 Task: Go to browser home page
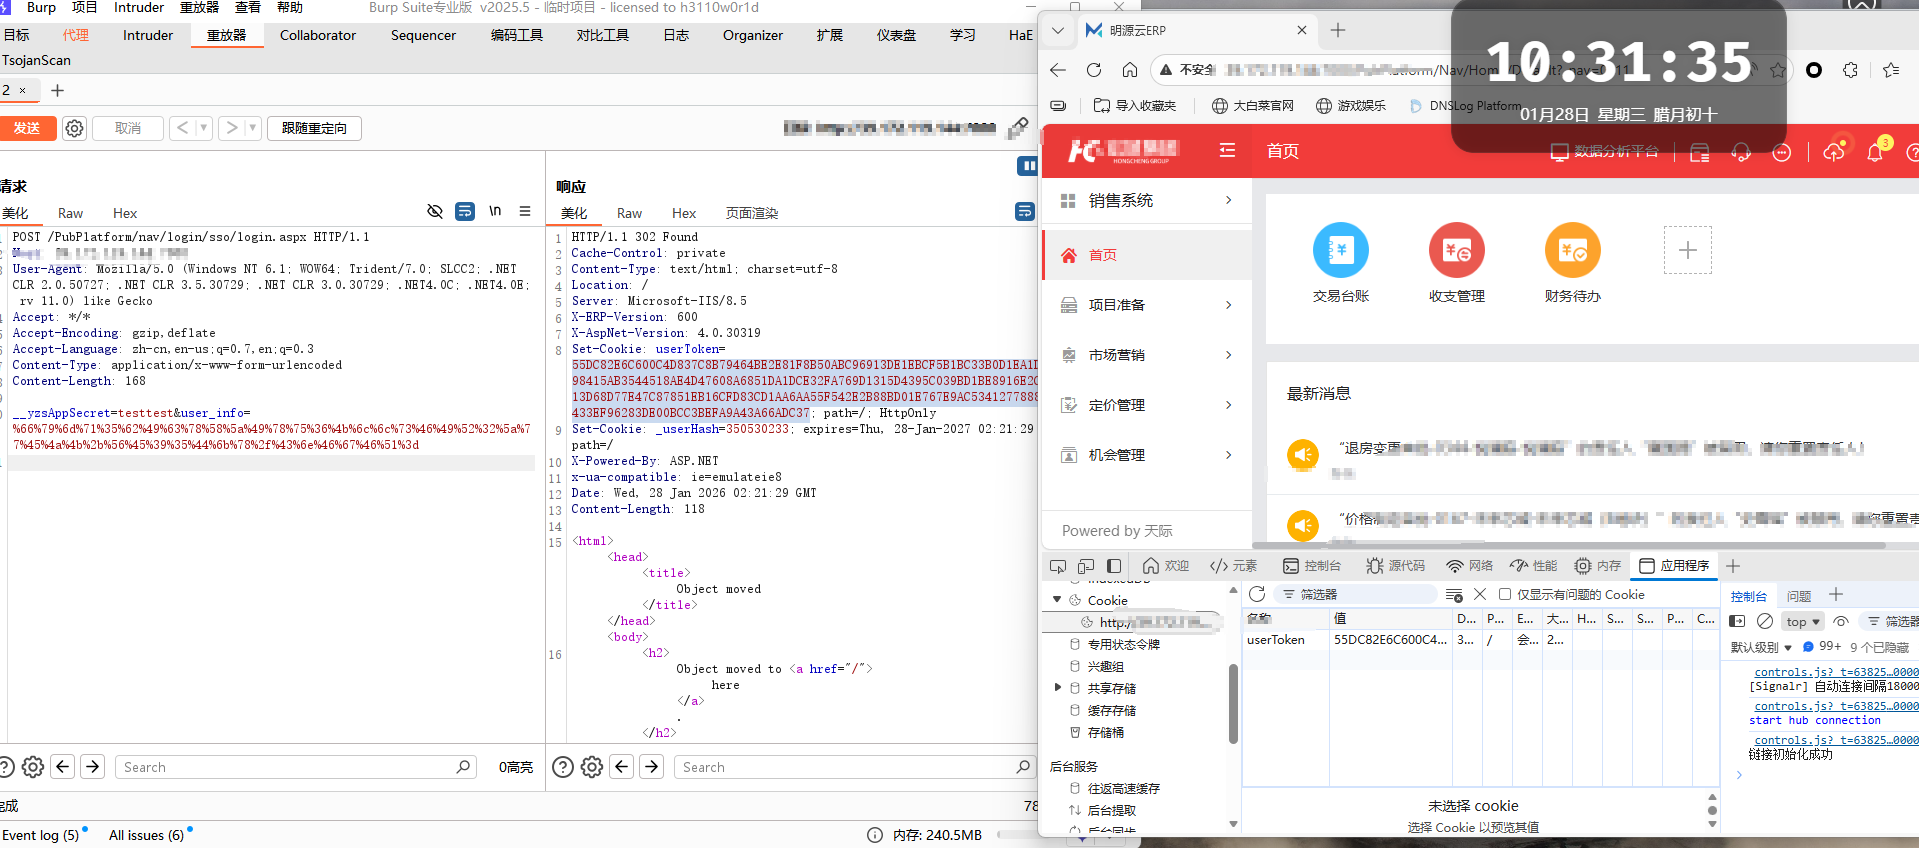tap(1130, 70)
